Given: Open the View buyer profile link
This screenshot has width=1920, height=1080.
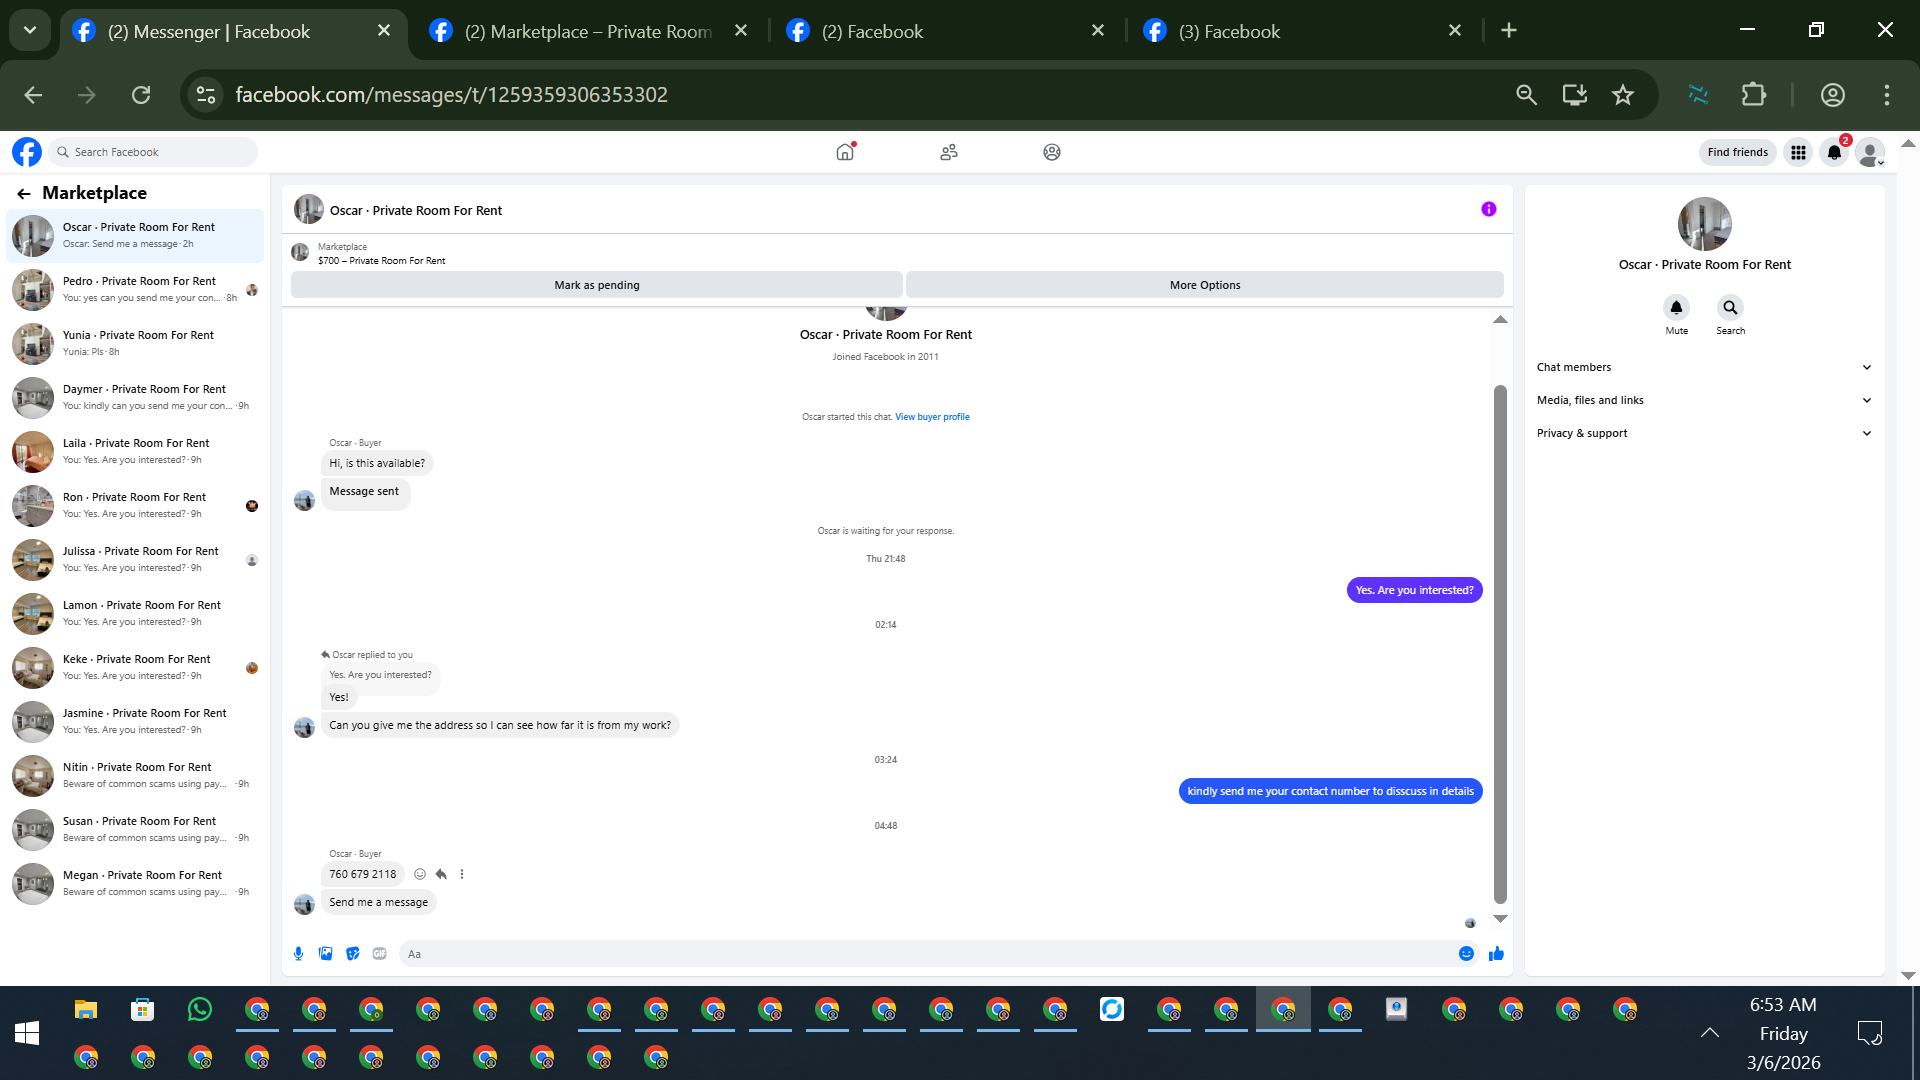Looking at the screenshot, I should tap(932, 417).
